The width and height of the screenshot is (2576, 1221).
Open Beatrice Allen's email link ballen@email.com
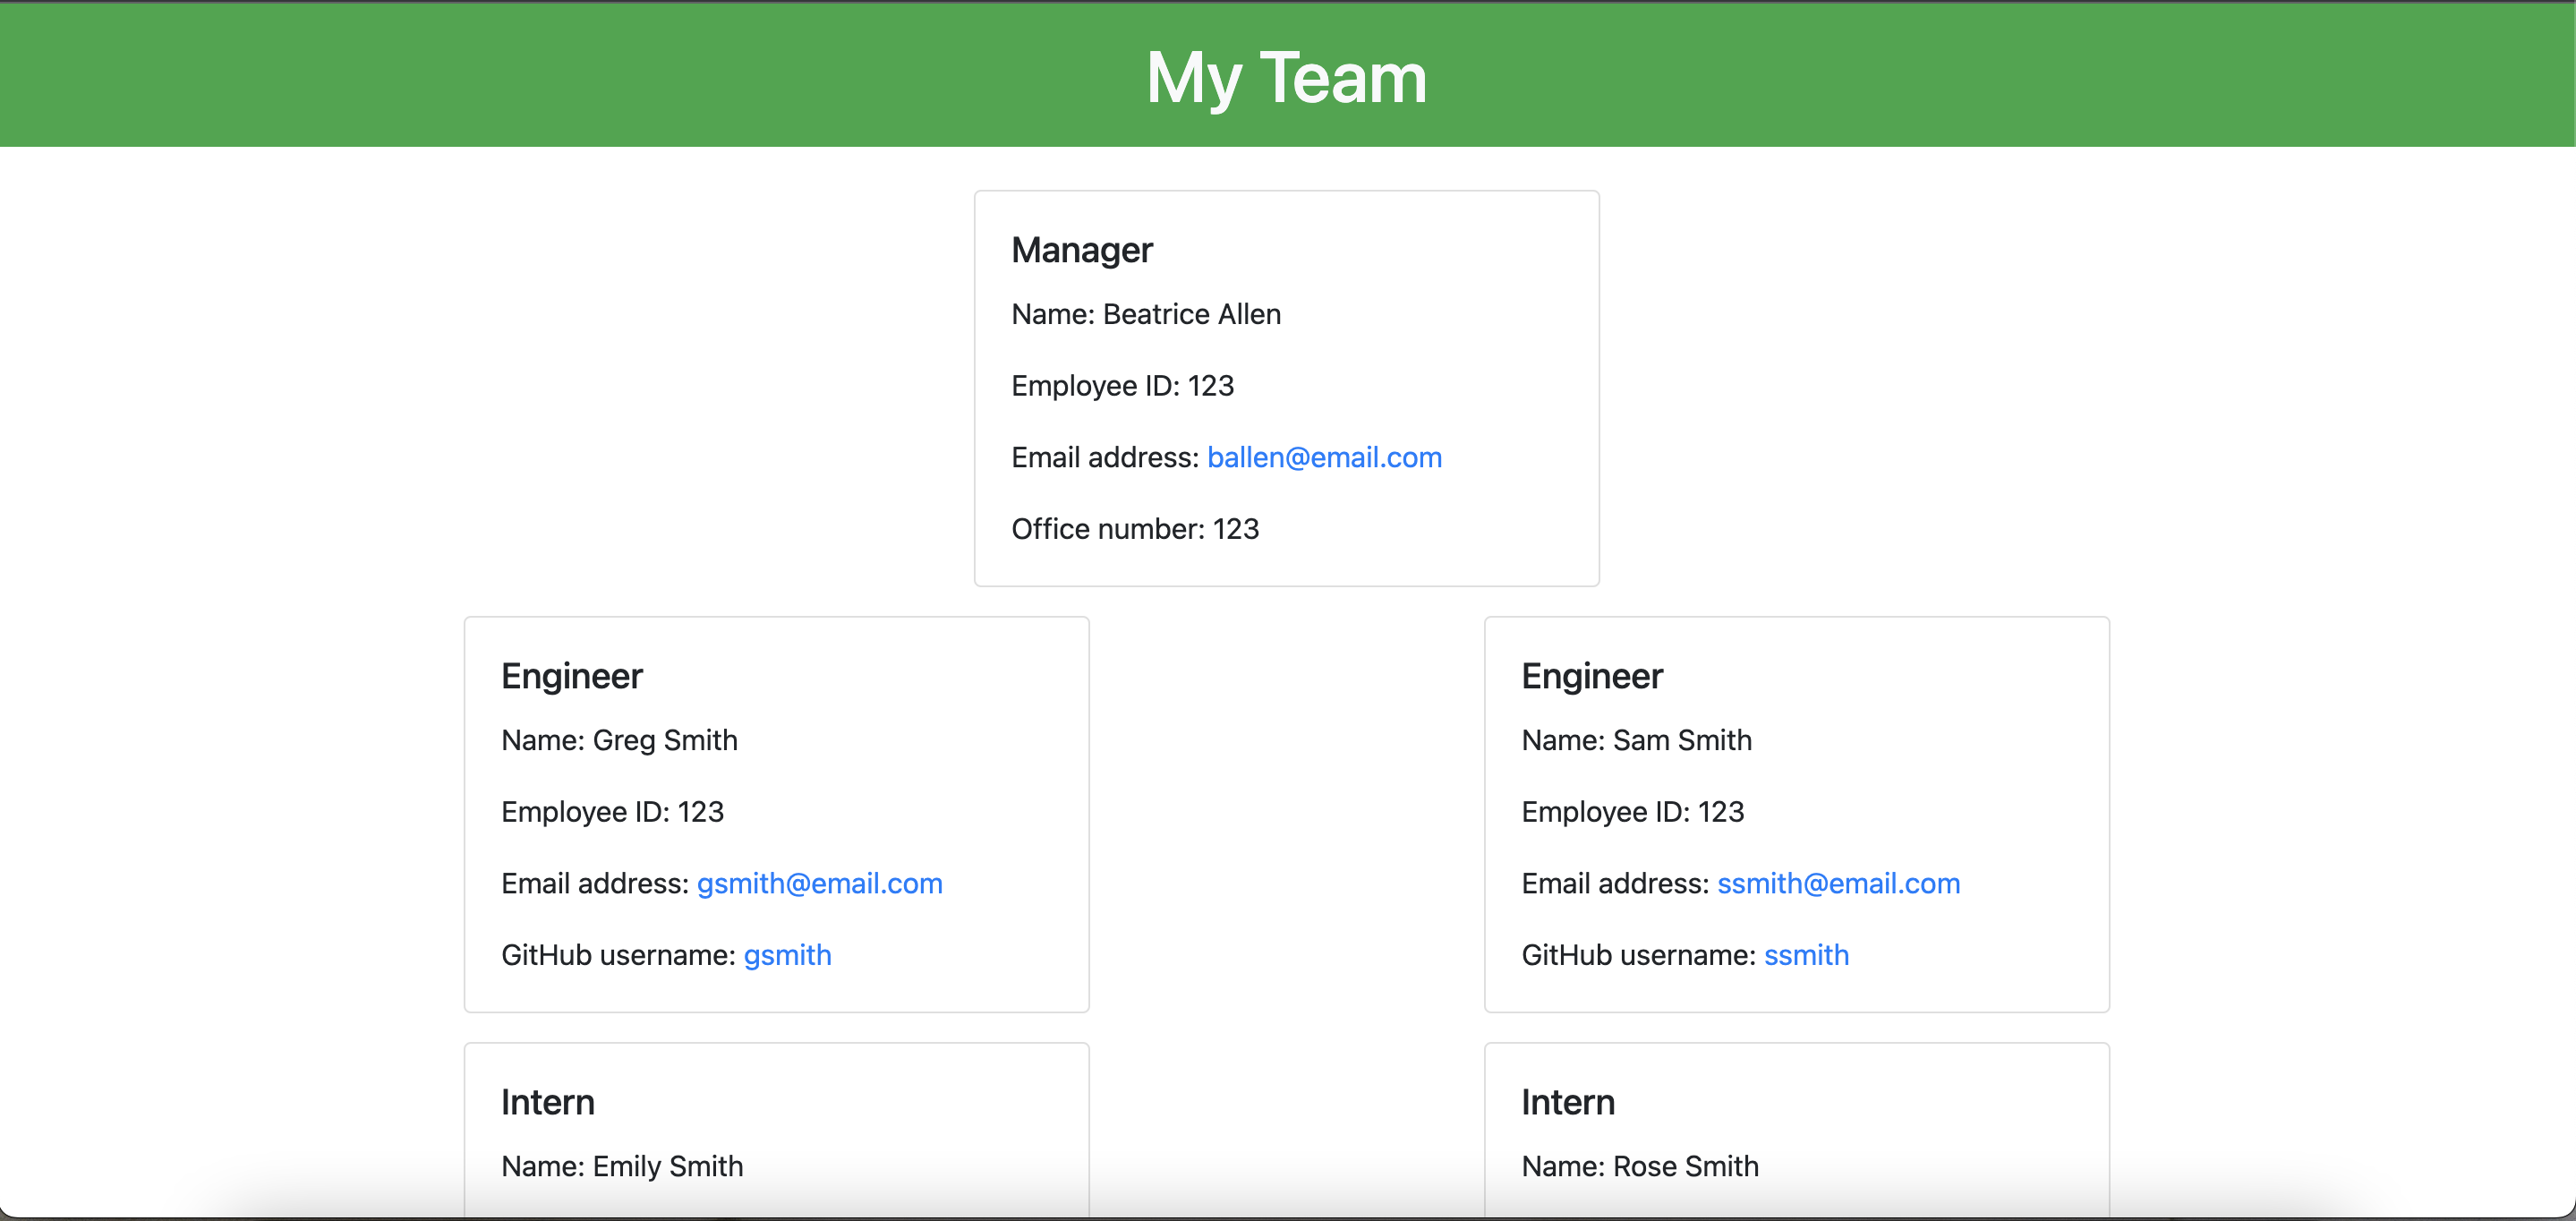[1324, 457]
